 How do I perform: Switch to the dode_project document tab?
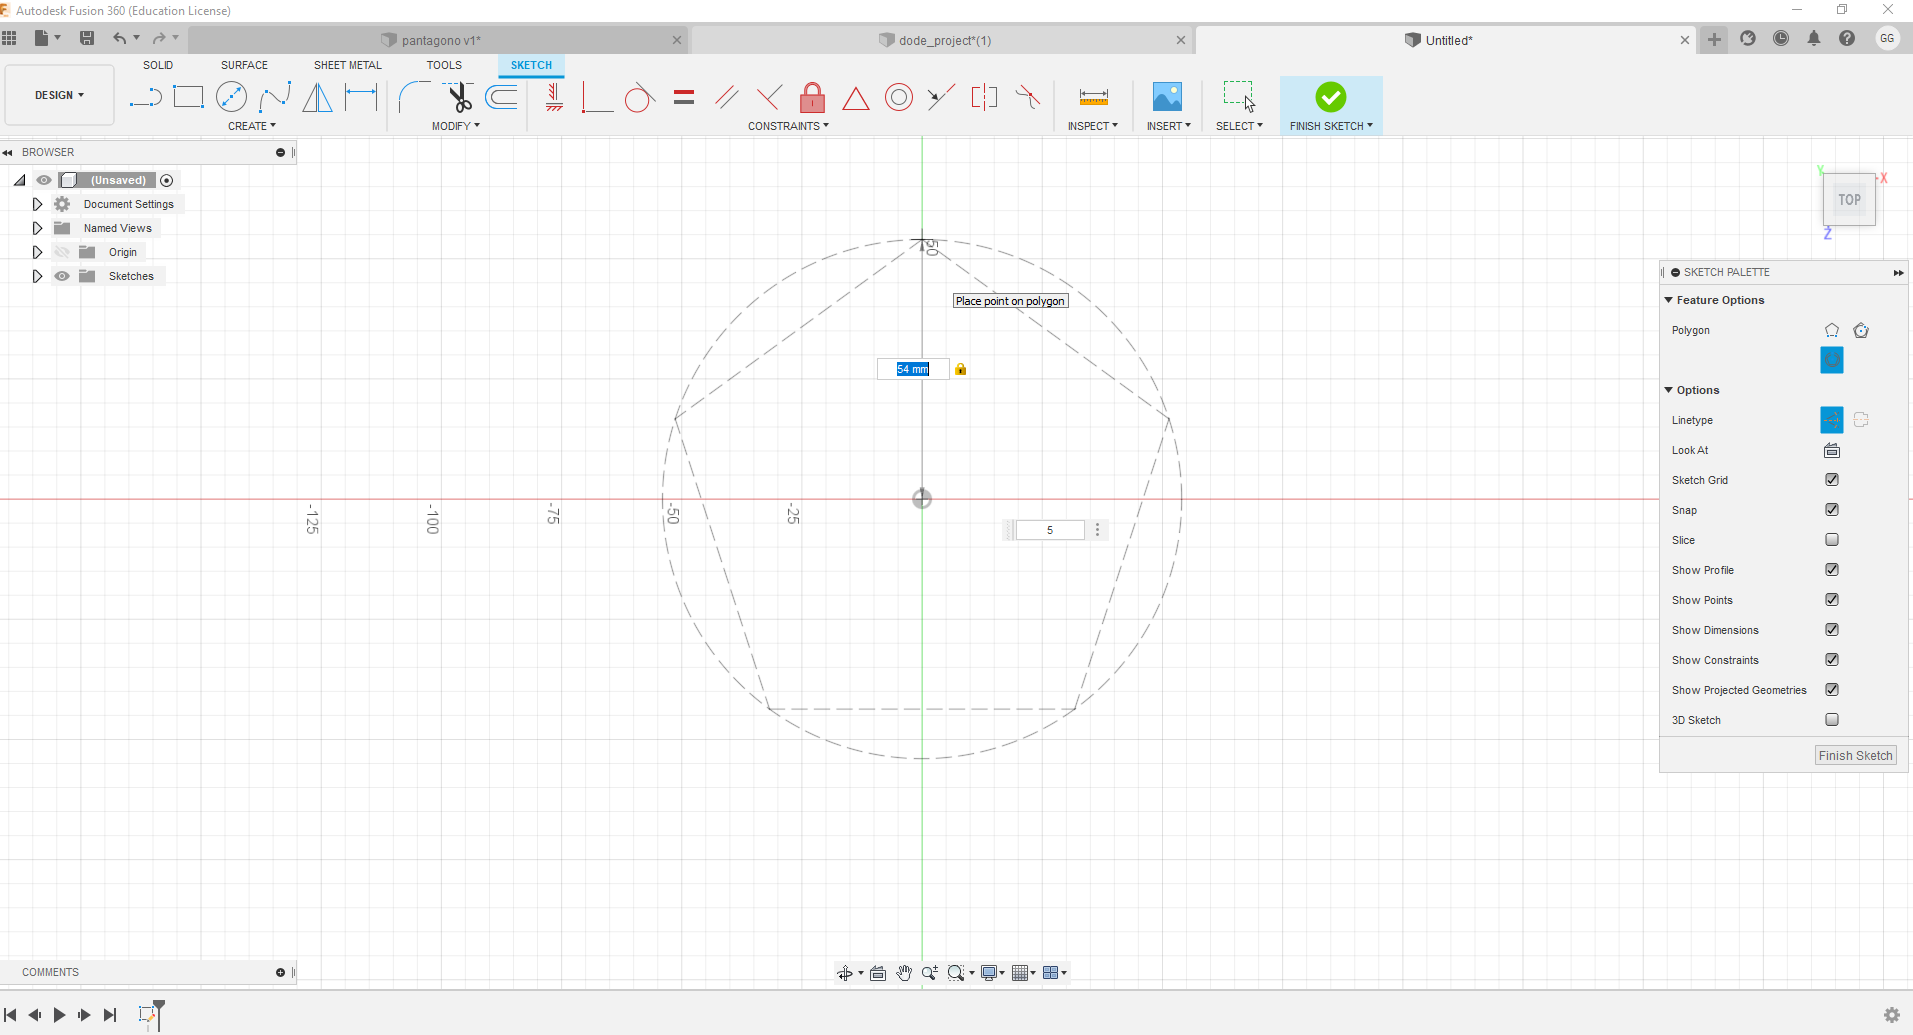(943, 40)
